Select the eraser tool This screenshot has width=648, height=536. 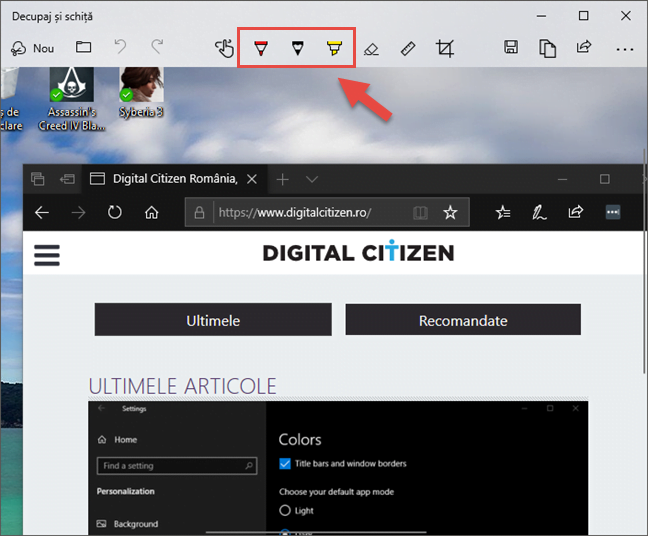click(x=371, y=49)
